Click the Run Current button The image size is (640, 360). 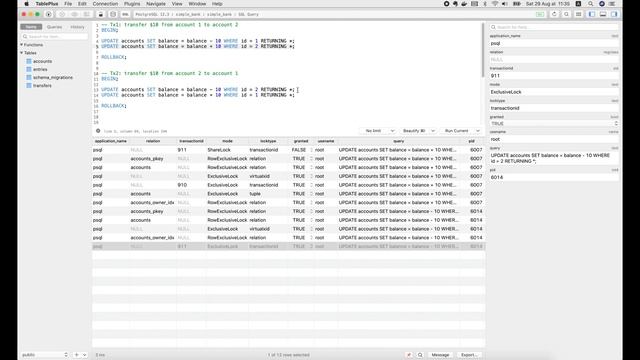point(456,131)
